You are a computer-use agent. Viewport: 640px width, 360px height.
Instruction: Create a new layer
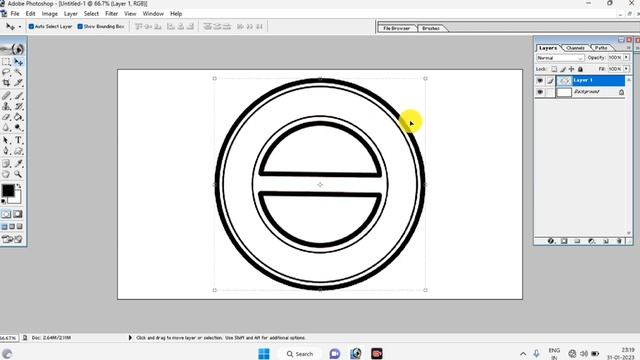(605, 241)
